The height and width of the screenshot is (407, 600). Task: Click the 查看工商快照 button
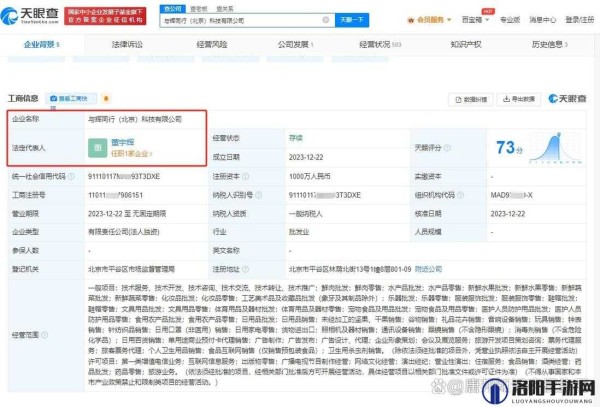pyautogui.click(x=71, y=99)
